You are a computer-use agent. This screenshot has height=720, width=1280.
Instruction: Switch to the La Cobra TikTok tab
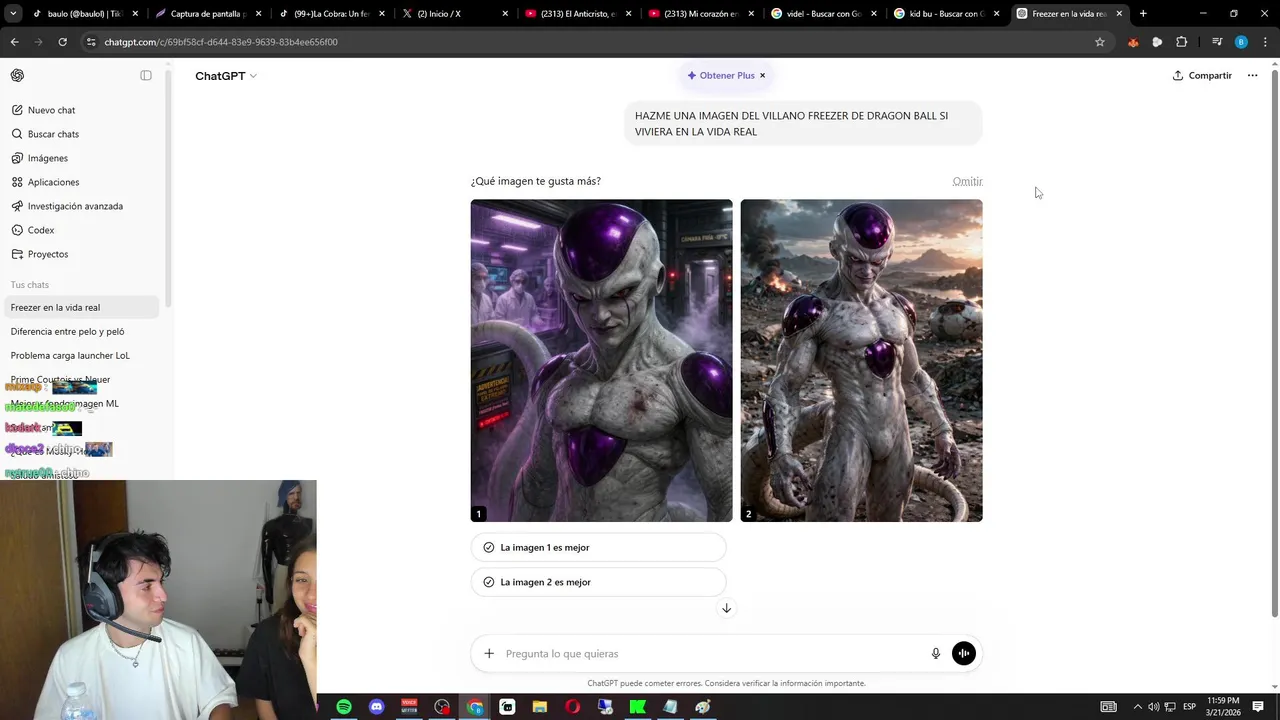(333, 14)
